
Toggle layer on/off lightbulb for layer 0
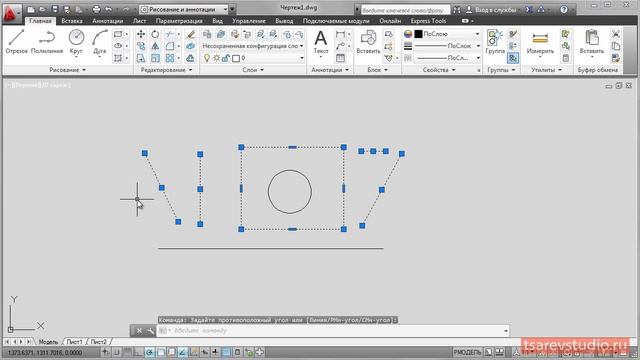pos(207,58)
